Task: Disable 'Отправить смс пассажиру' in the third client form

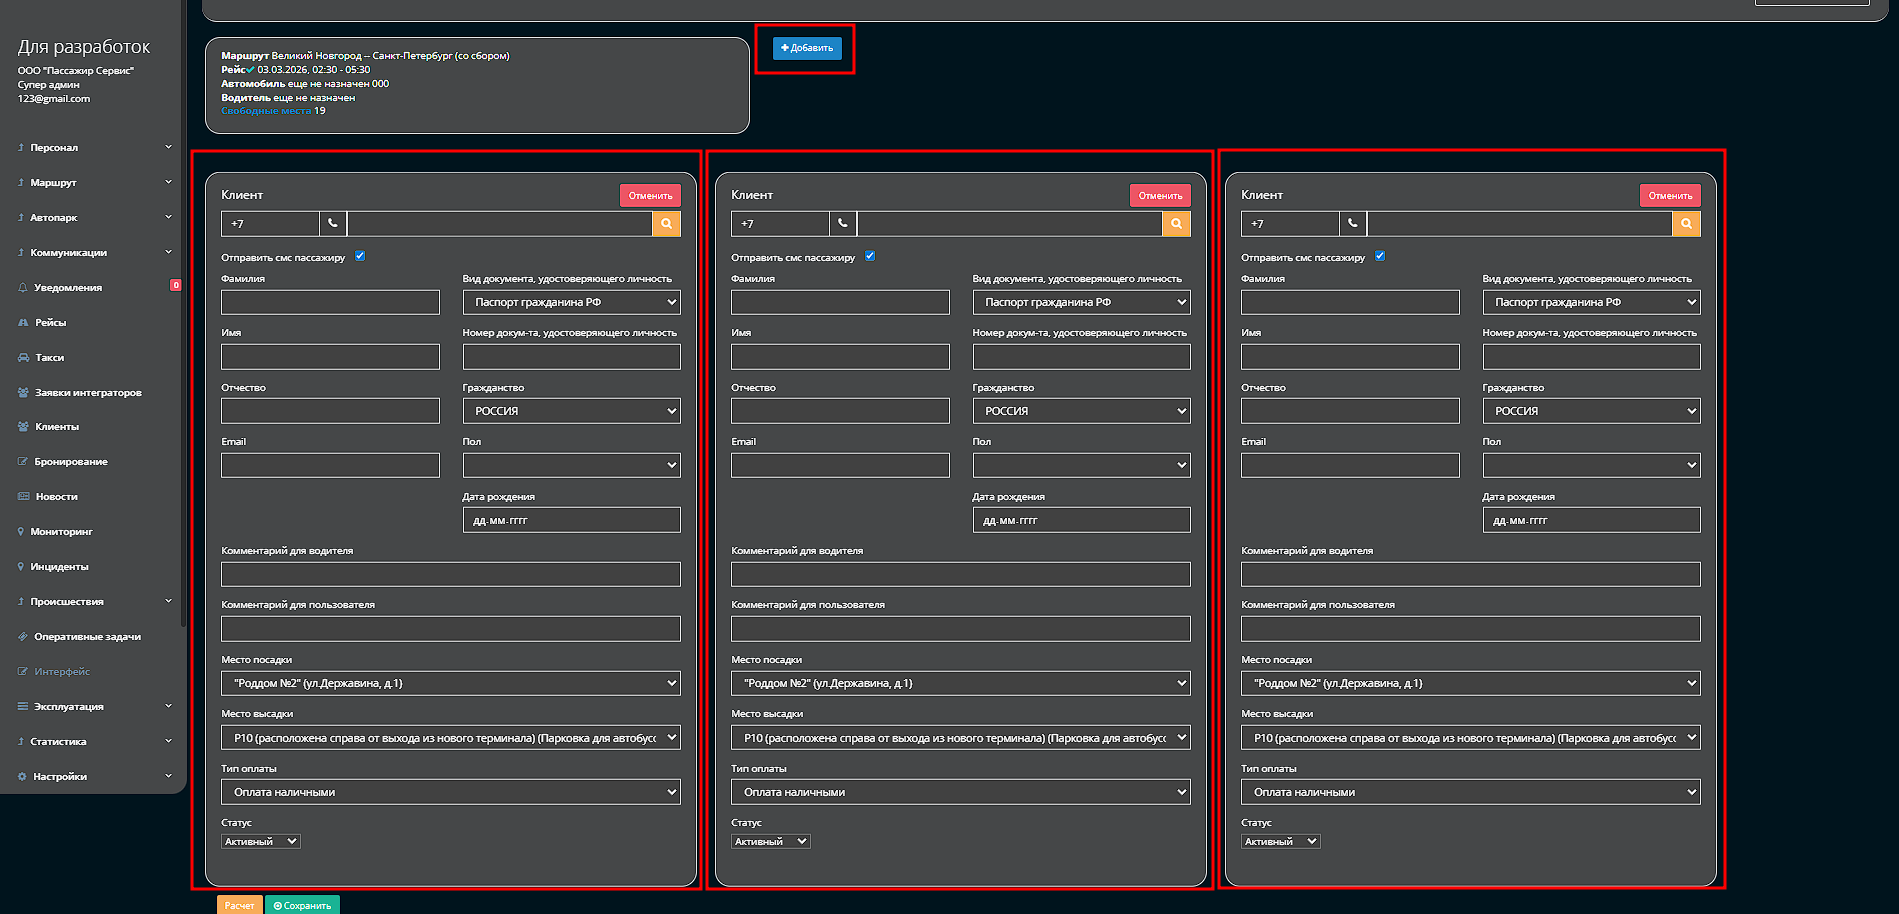Action: 1380,256
